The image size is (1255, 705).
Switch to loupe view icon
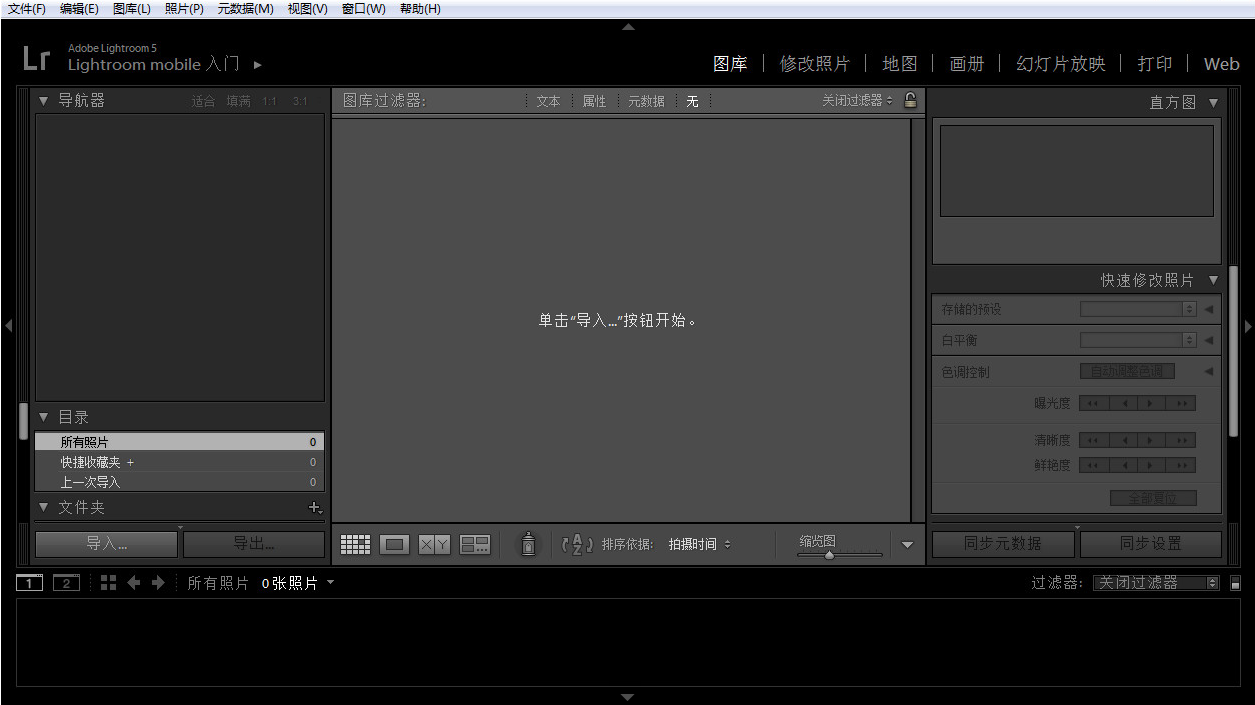[x=394, y=545]
